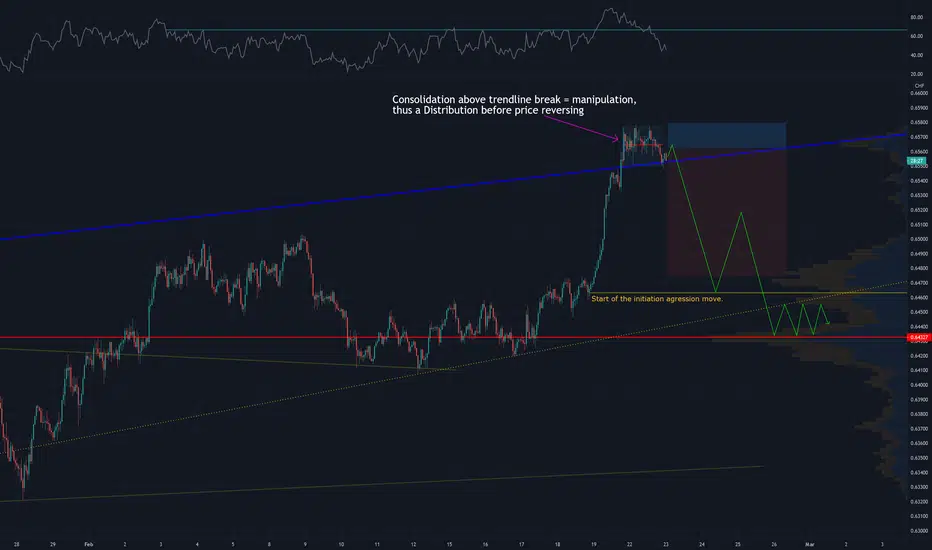Image resolution: width=932 pixels, height=550 pixels.
Task: Click the 0.64800 price axis label
Action: click(x=919, y=268)
